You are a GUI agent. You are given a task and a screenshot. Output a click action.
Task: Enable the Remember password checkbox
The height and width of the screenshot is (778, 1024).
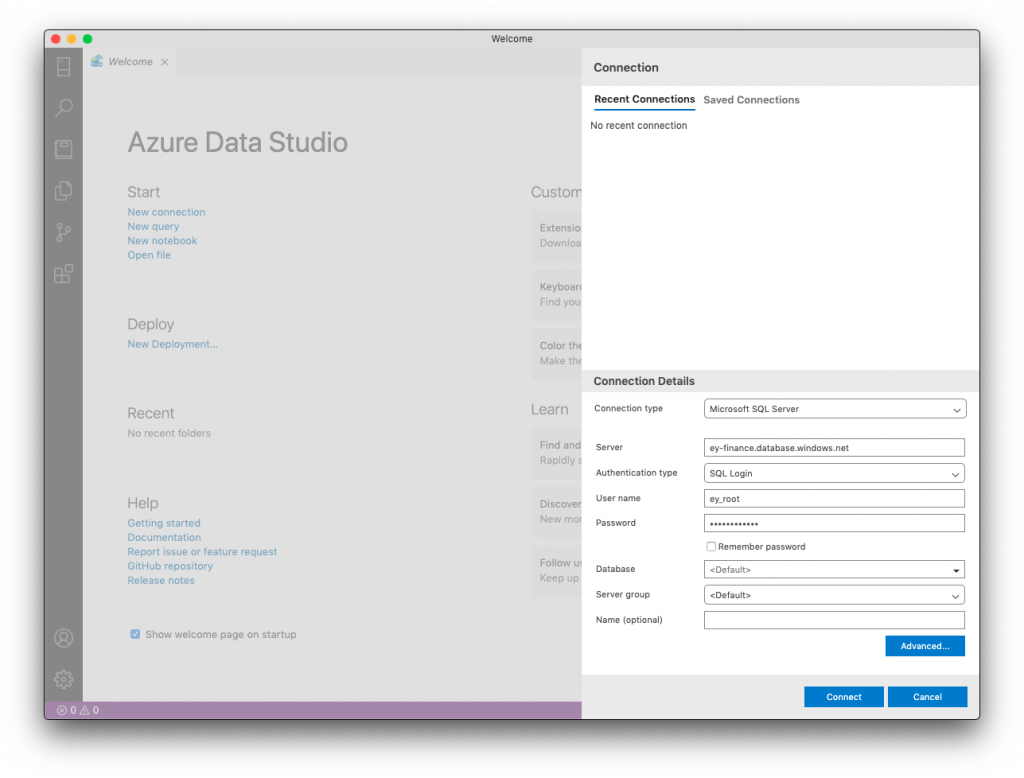(711, 547)
